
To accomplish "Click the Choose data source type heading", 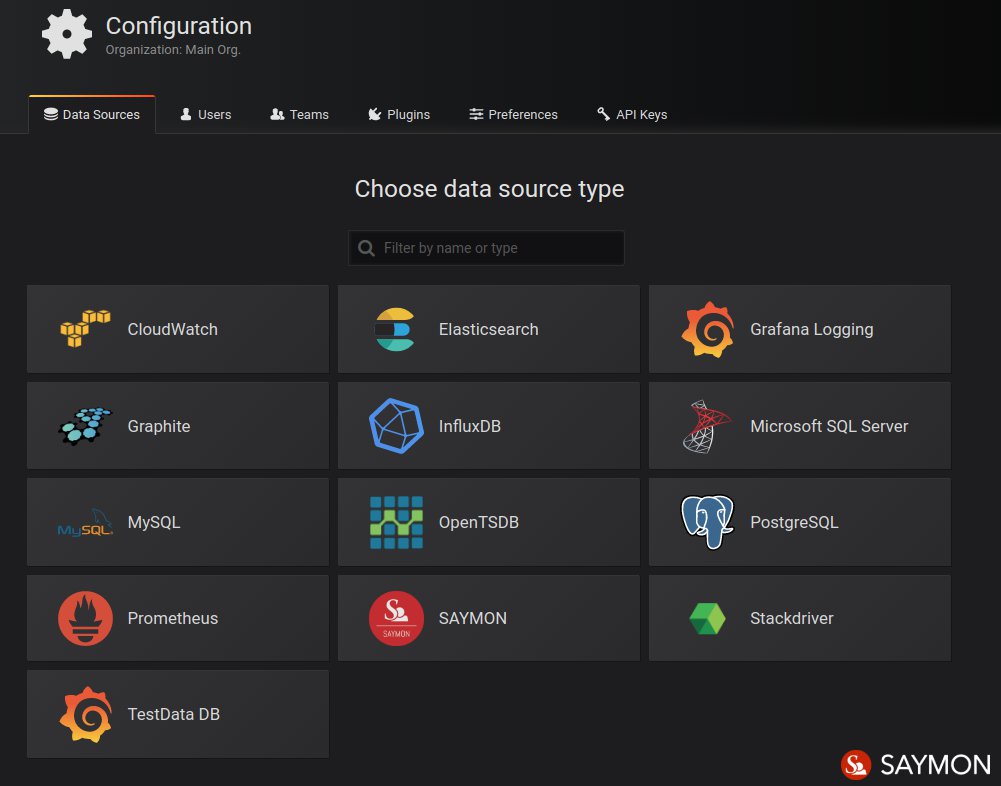I will pyautogui.click(x=489, y=189).
